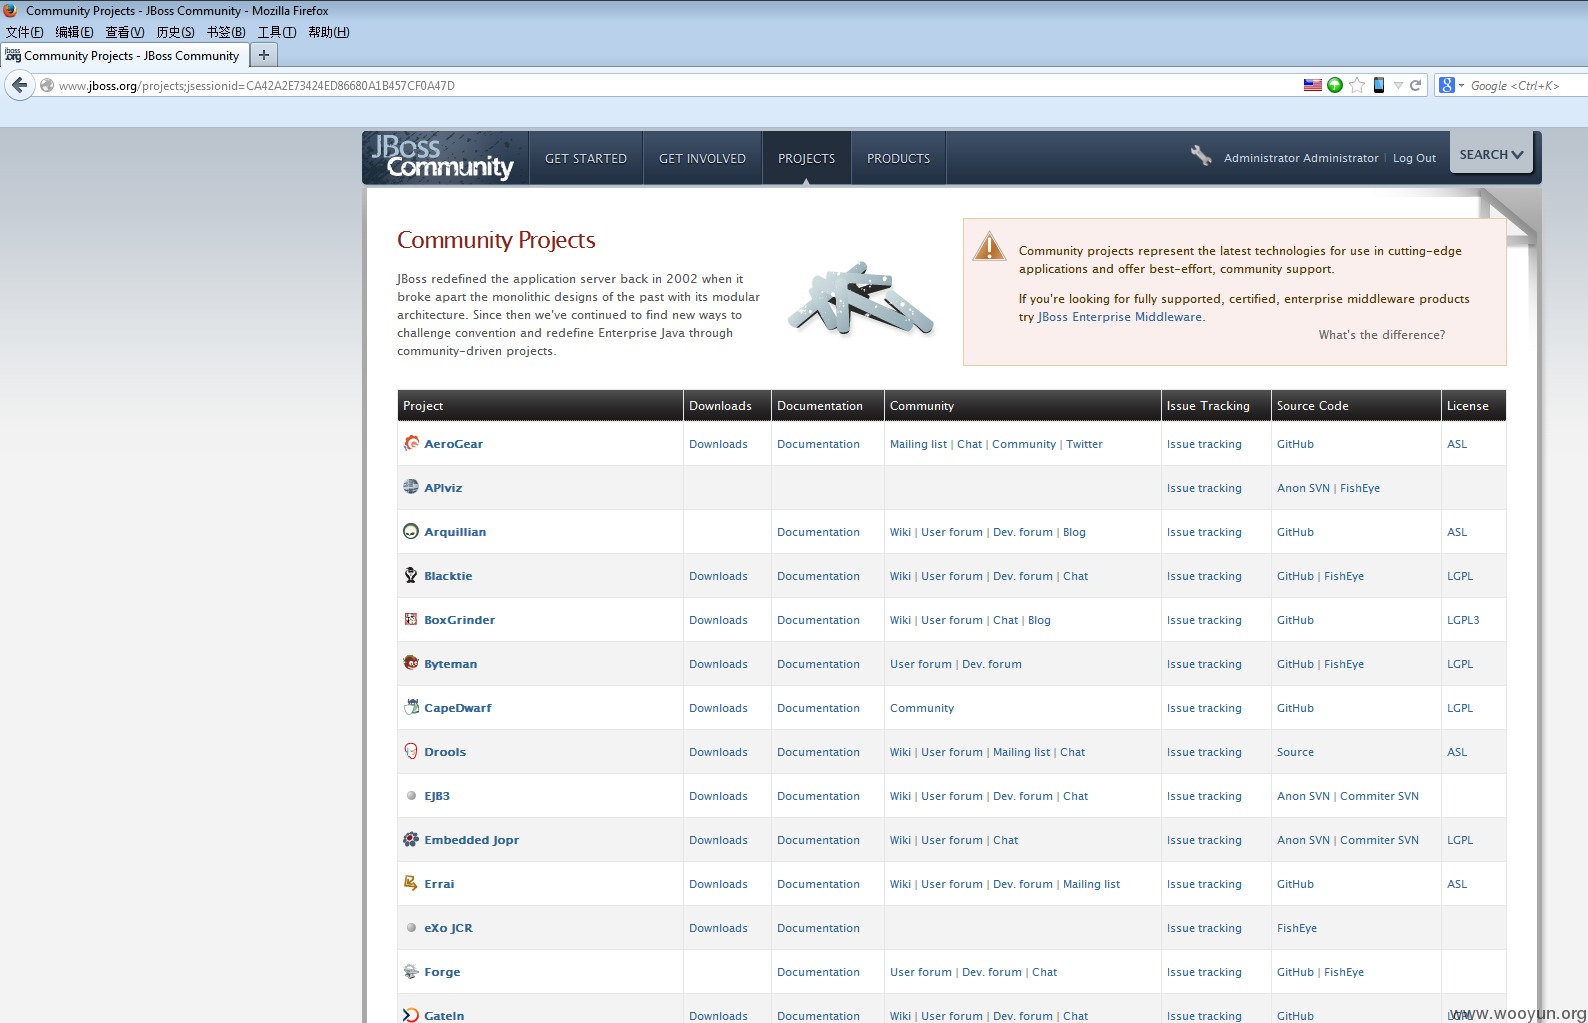Click the reload page icon
This screenshot has height=1023, width=1588.
pyautogui.click(x=1415, y=85)
